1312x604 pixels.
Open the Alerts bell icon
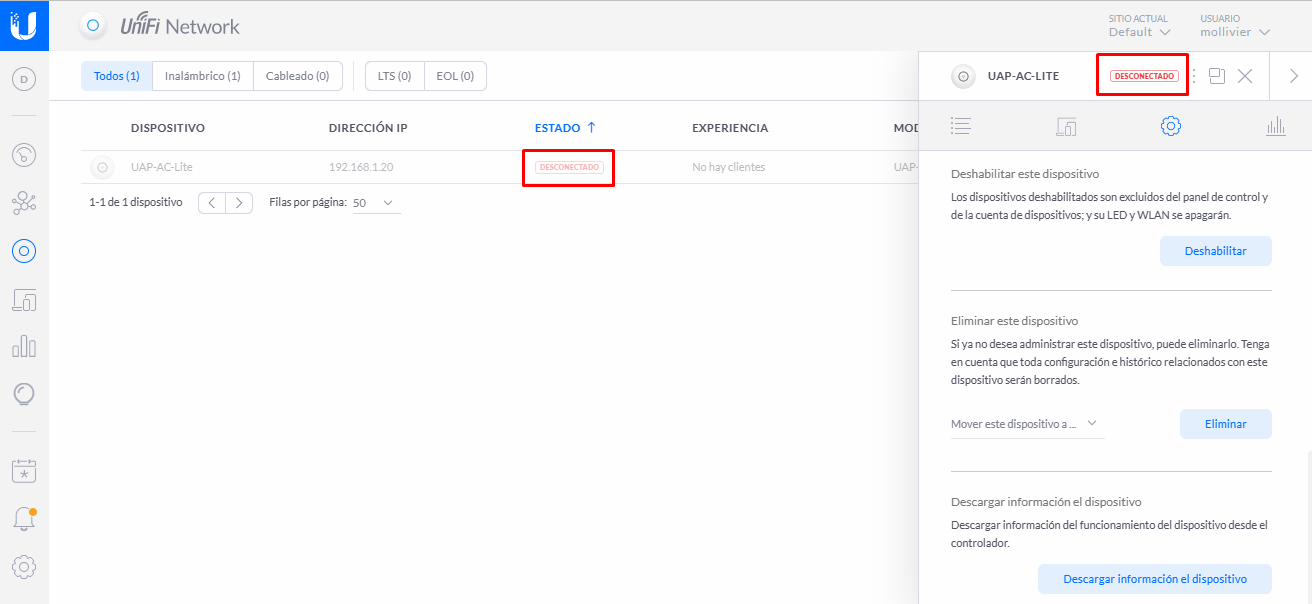tap(24, 518)
